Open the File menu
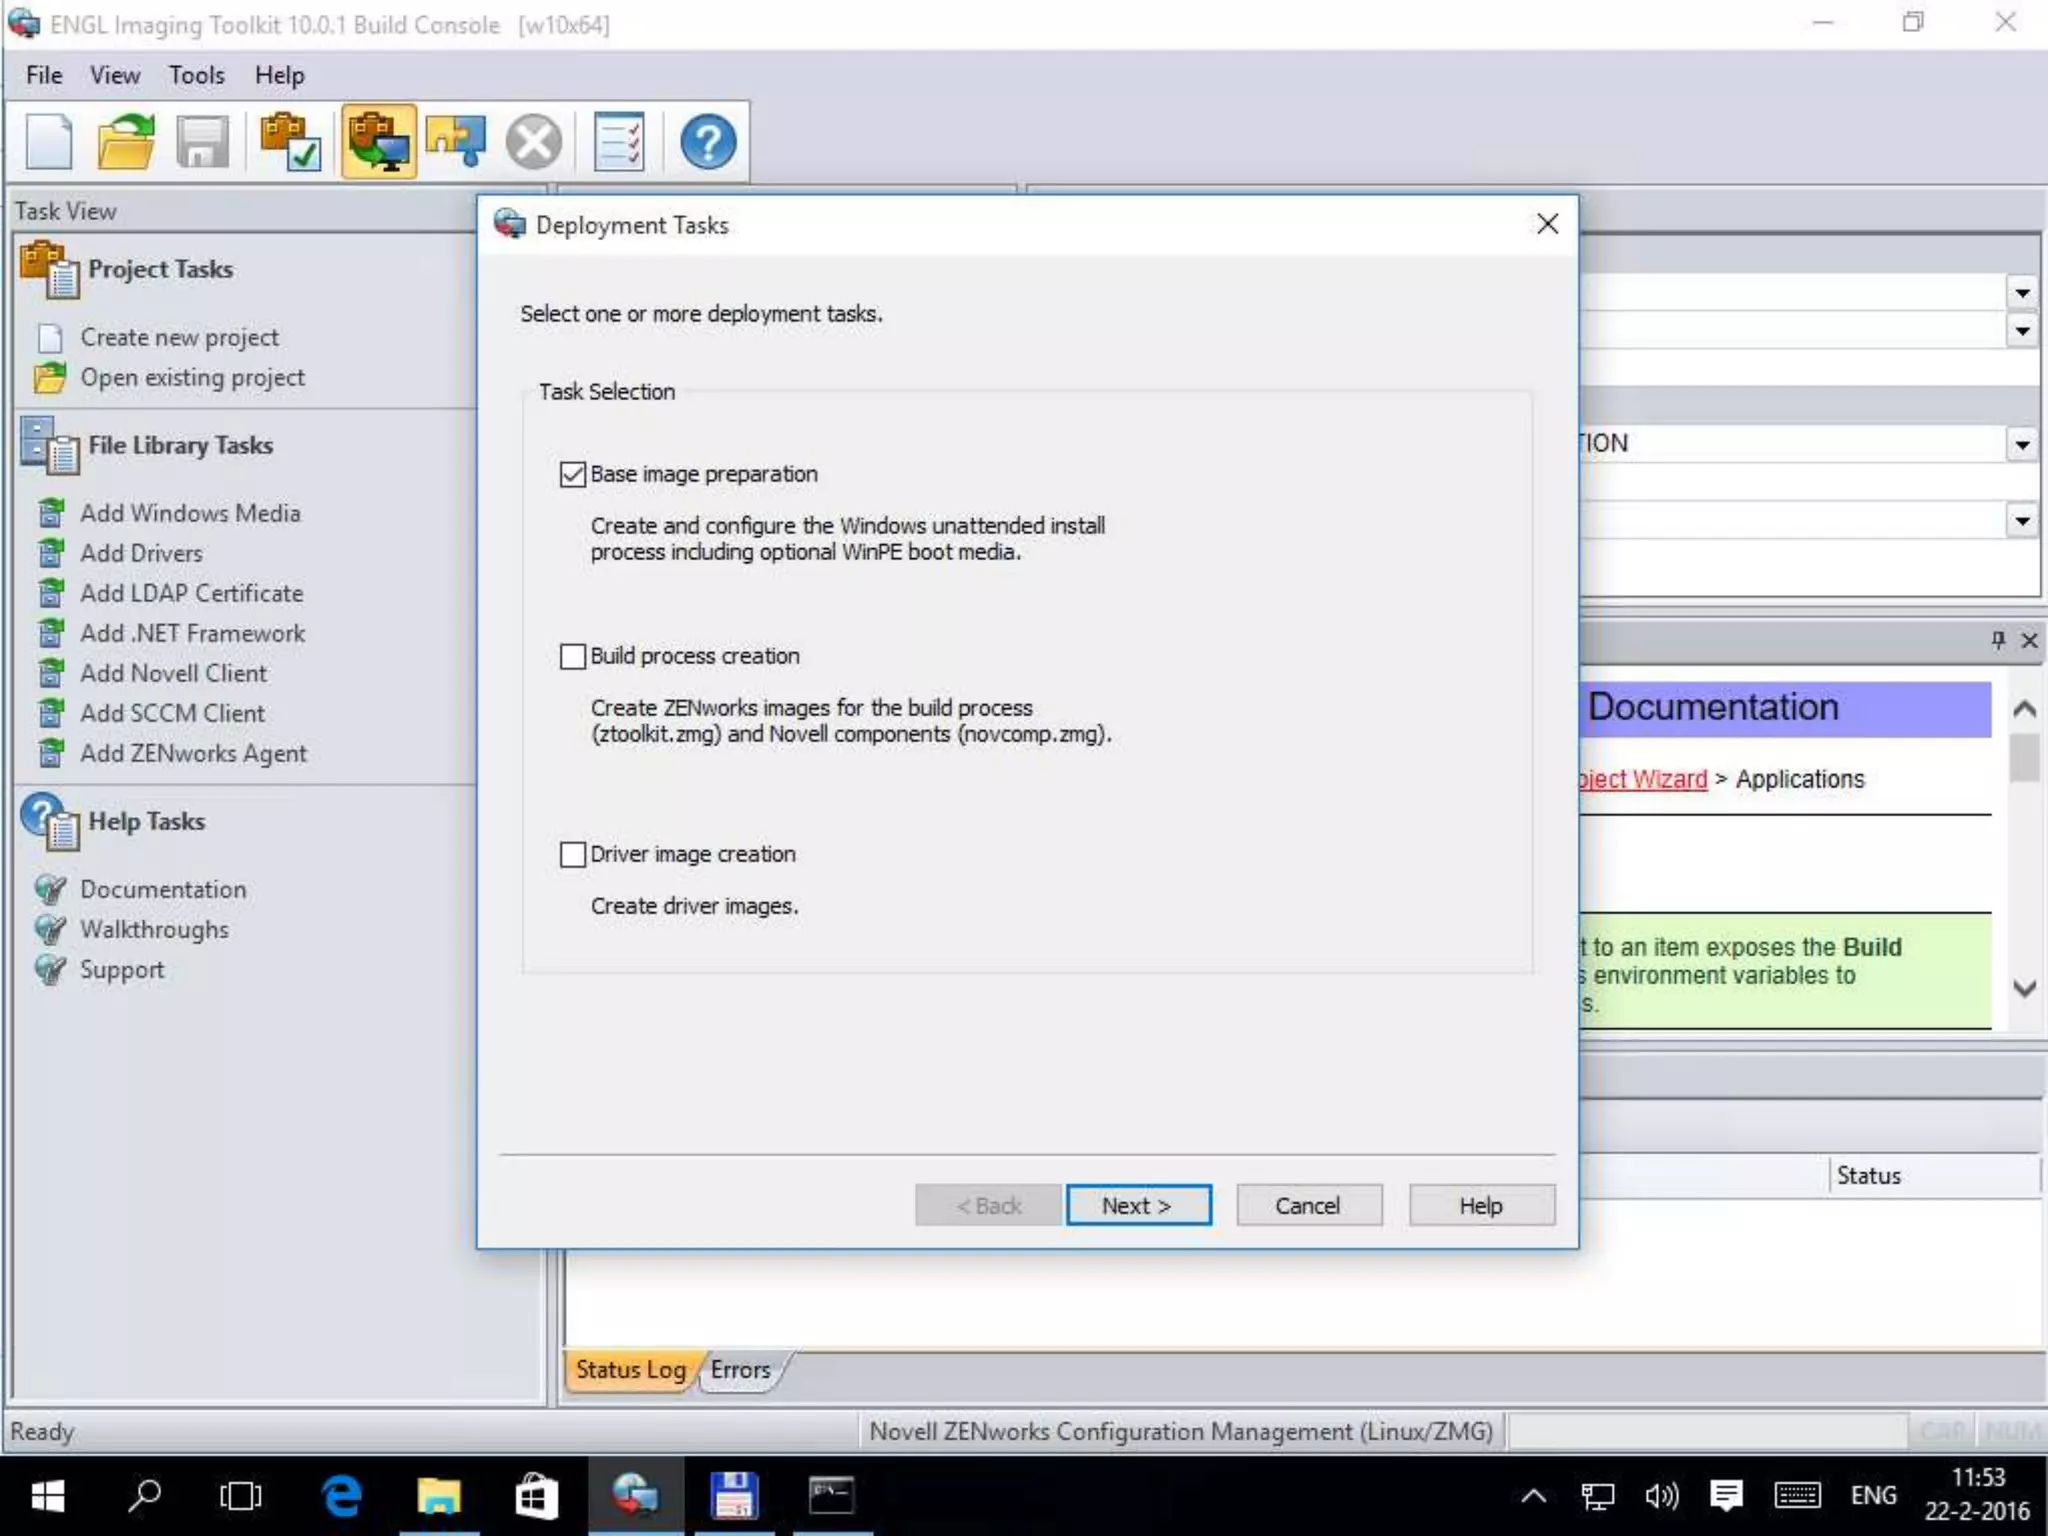The width and height of the screenshot is (2048, 1536). tap(44, 75)
